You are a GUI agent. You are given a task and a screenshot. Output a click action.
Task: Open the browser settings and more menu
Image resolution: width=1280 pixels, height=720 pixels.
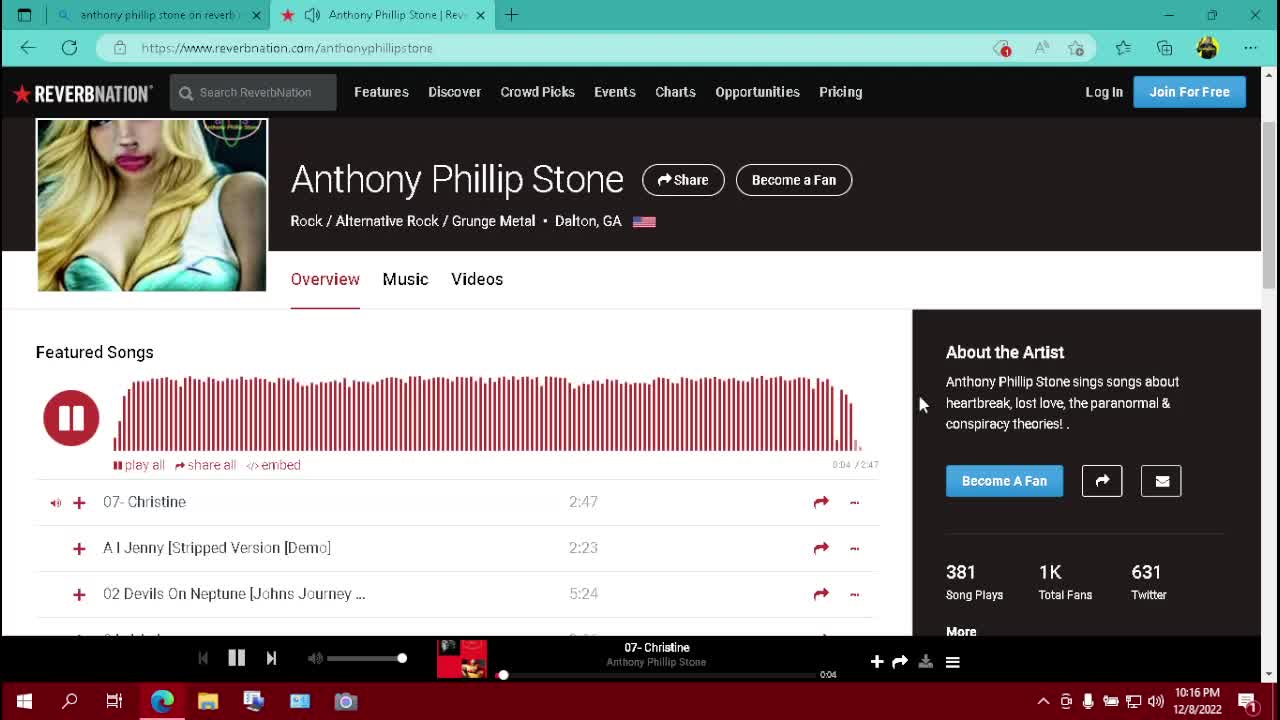click(x=1250, y=47)
